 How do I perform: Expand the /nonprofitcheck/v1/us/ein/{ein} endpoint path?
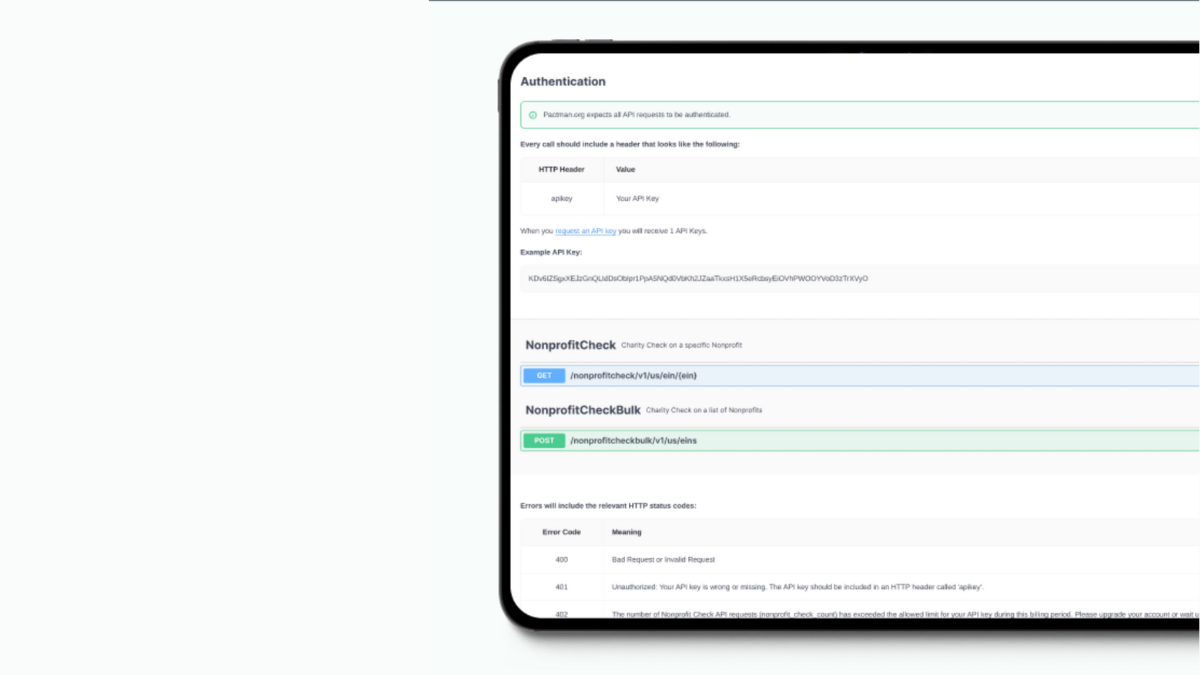click(x=633, y=376)
